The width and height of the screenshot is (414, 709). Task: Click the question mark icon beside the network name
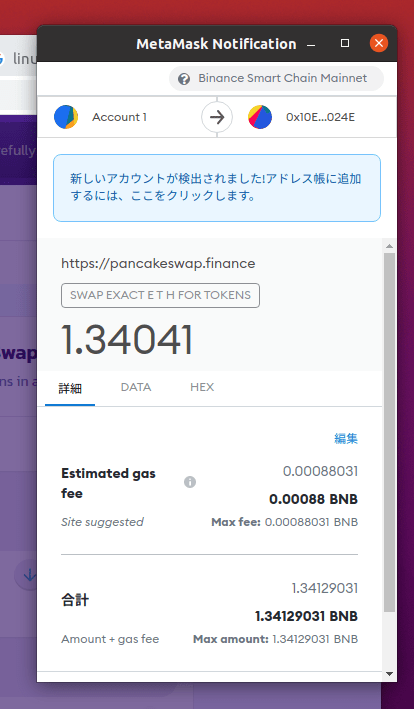pyautogui.click(x=184, y=79)
